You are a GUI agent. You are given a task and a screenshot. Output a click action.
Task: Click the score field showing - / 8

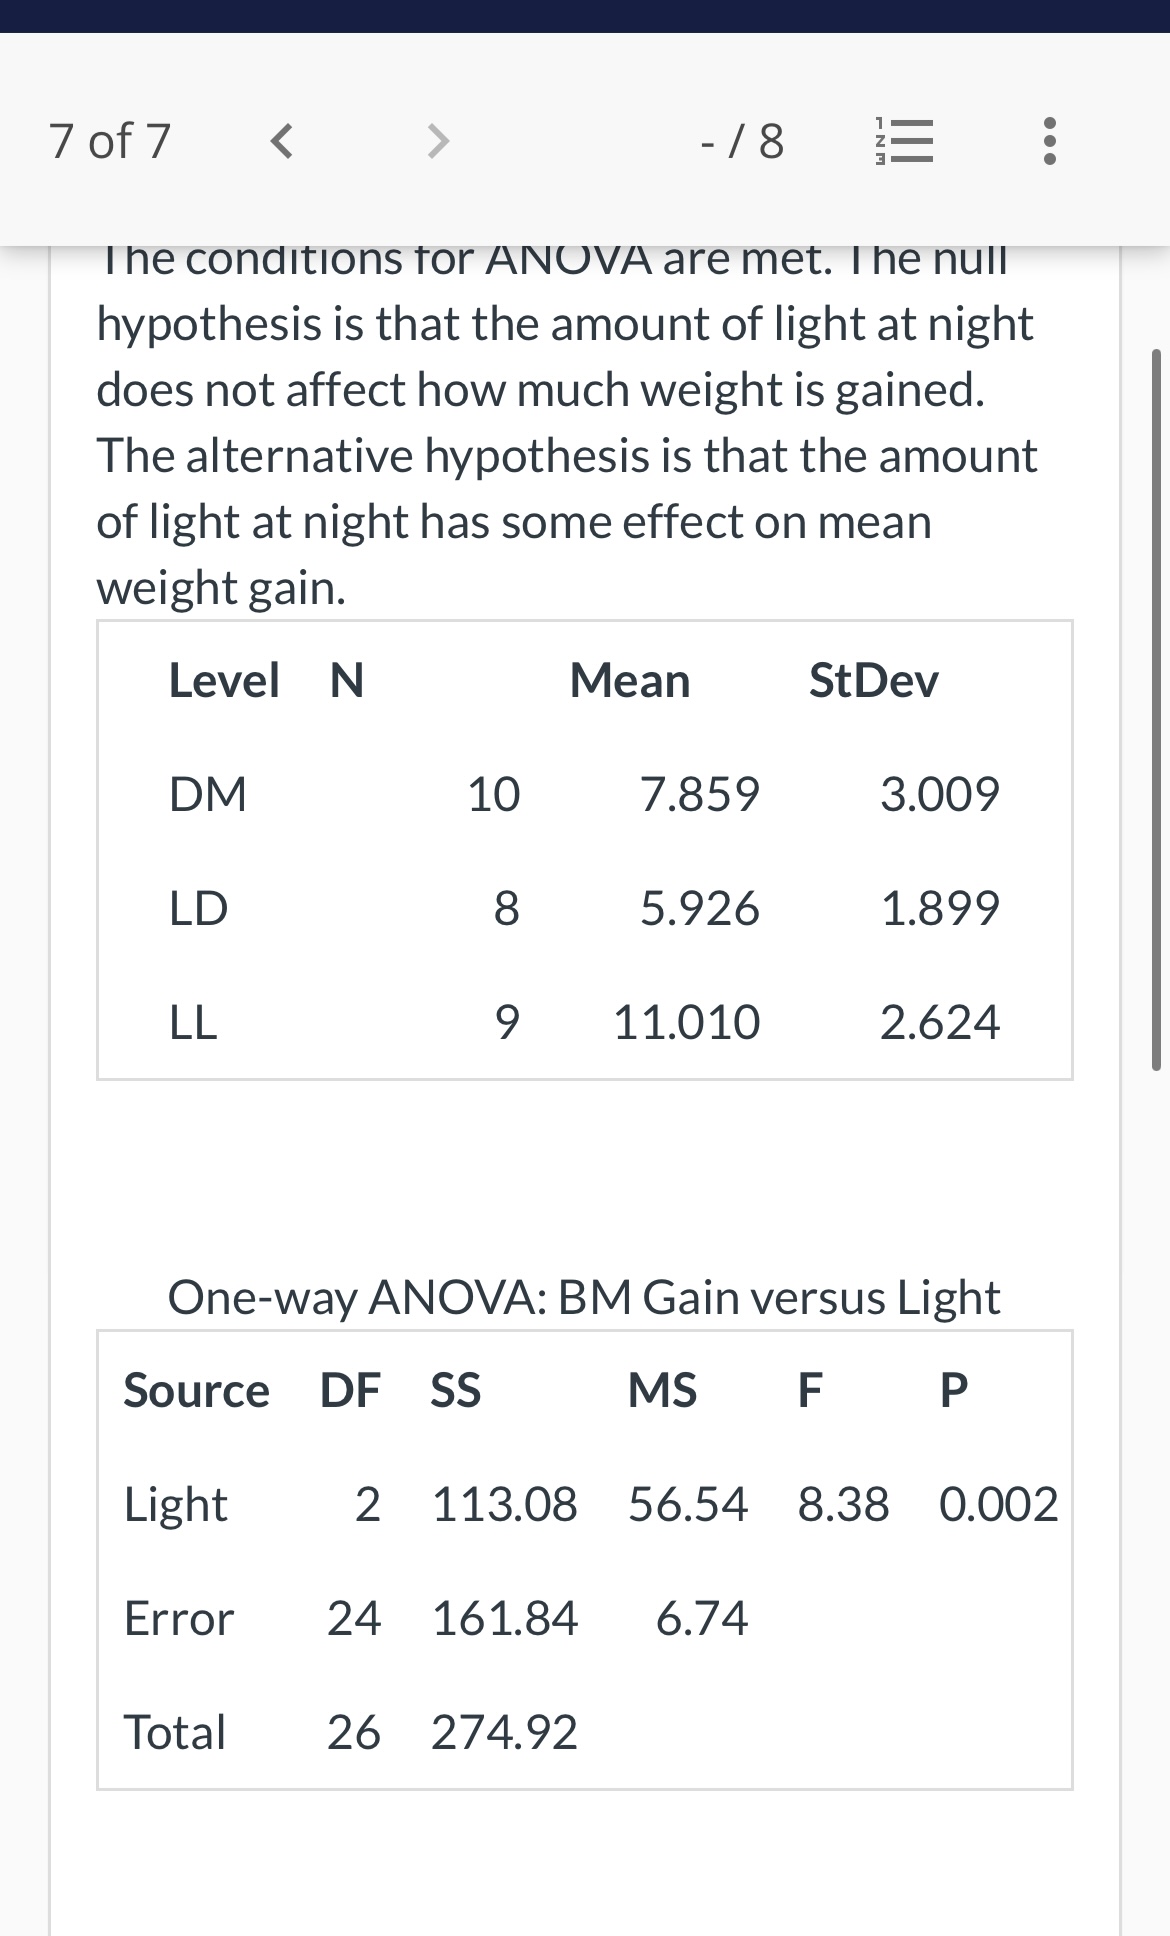pos(741,142)
